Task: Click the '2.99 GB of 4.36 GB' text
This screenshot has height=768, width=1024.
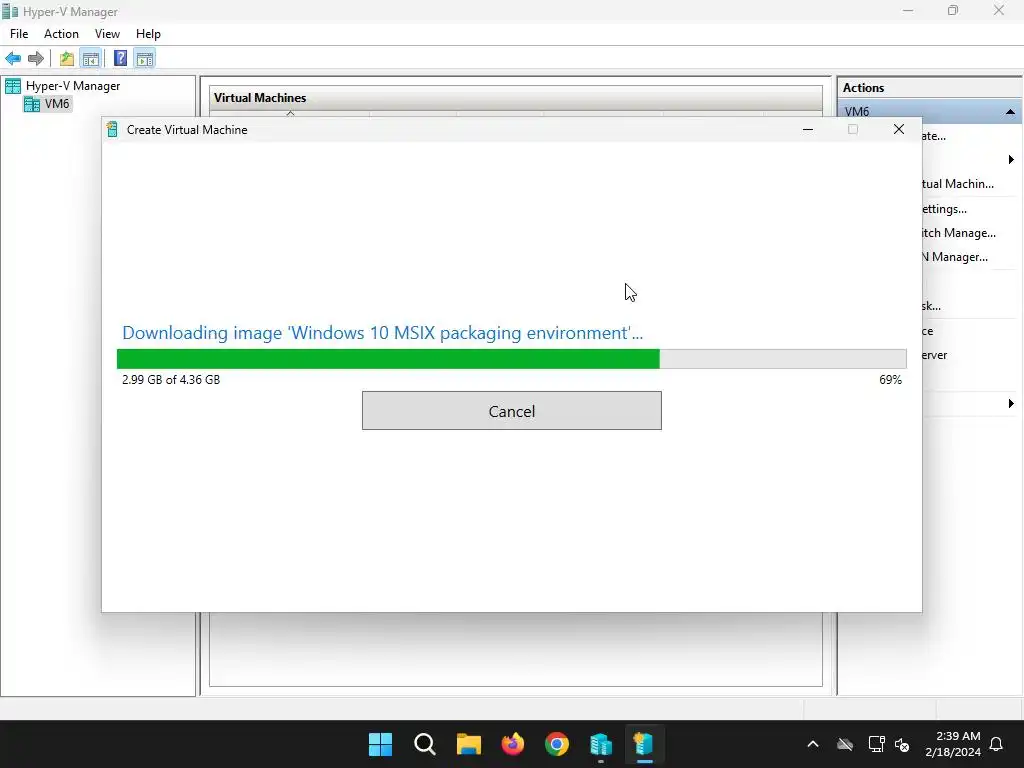Action: pyautogui.click(x=171, y=379)
